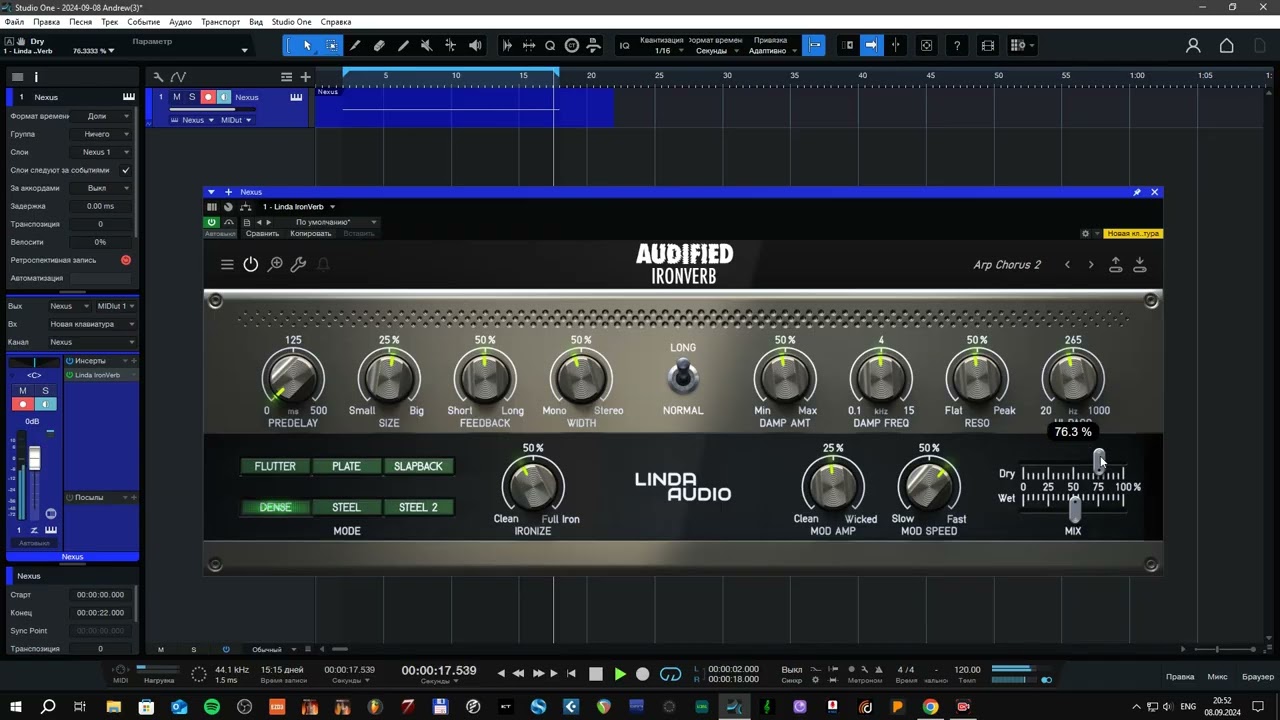
Task: Click the stop button in transport
Action: point(596,674)
